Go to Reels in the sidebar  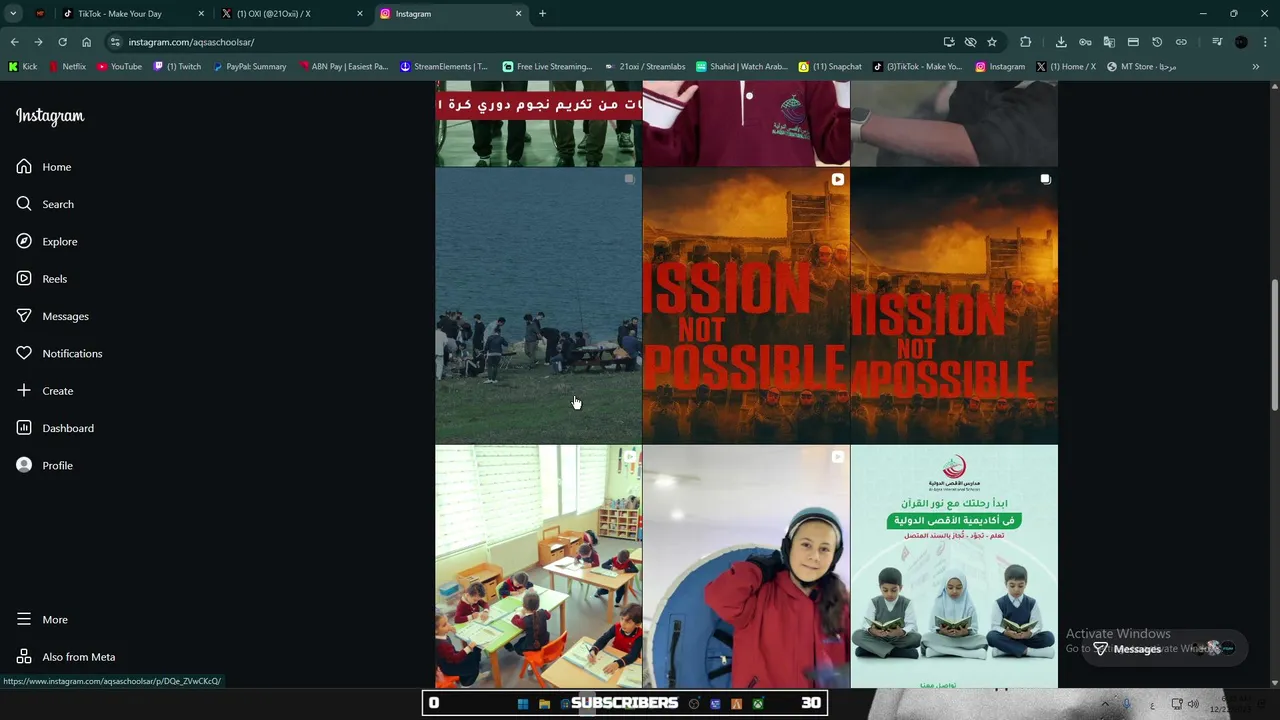tap(42, 279)
